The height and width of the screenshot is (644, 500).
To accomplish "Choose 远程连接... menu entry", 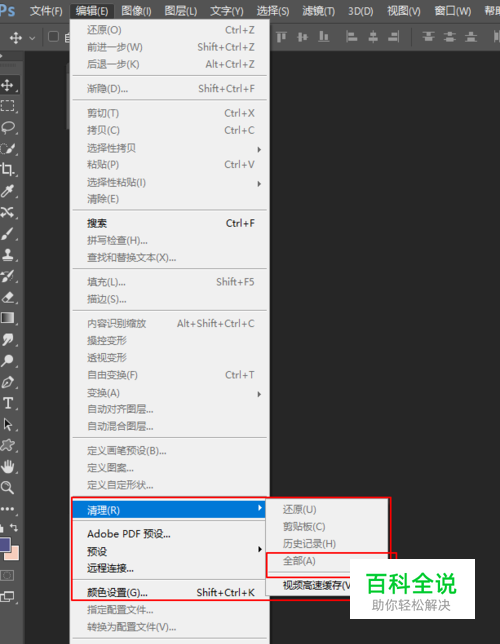I will pos(170,568).
